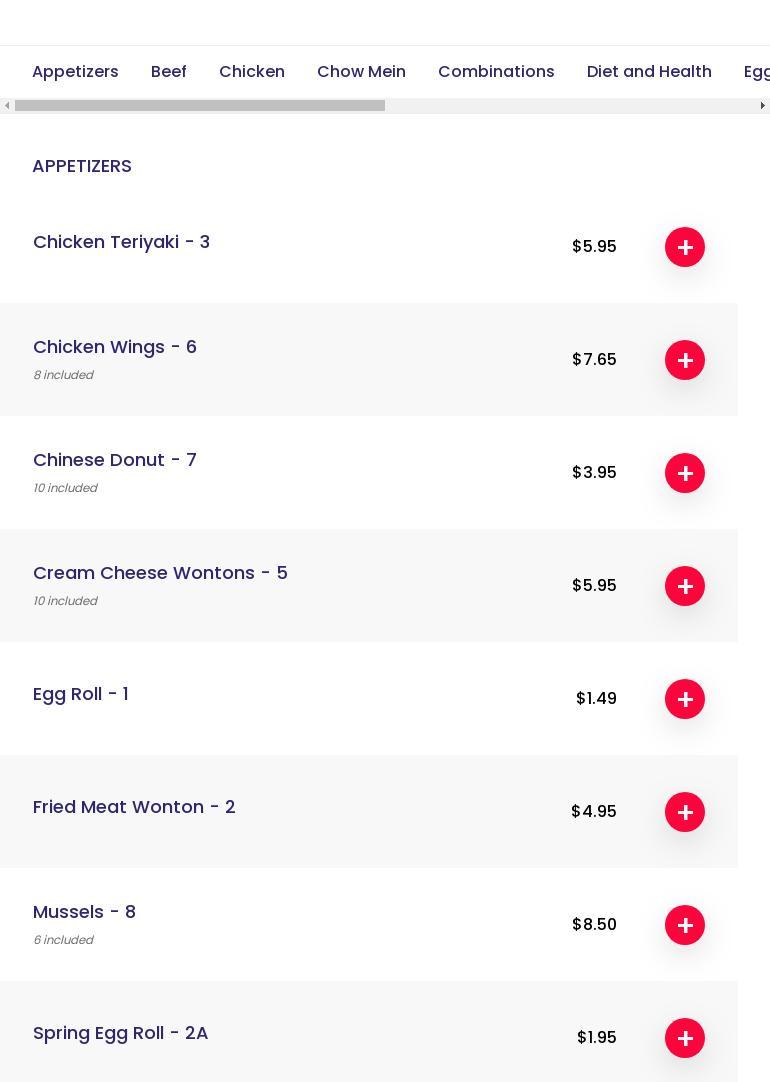Click the Egg Roll - 1 item name
This screenshot has height=1082, width=770.
(81, 694)
